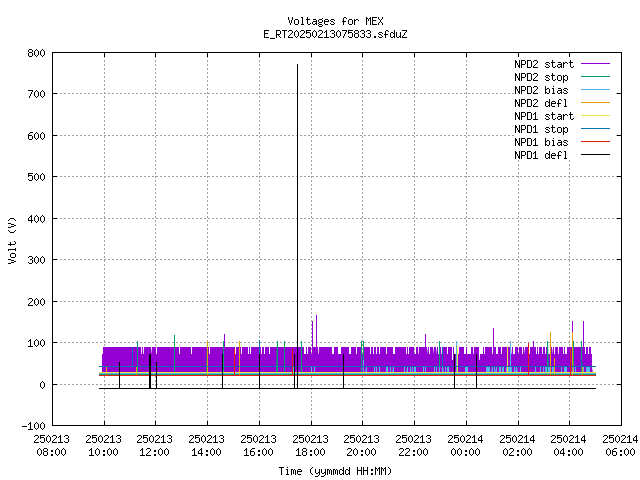640x480 pixels.
Task: Click the '250213 10:00' x-axis tick label
Action: (104, 446)
